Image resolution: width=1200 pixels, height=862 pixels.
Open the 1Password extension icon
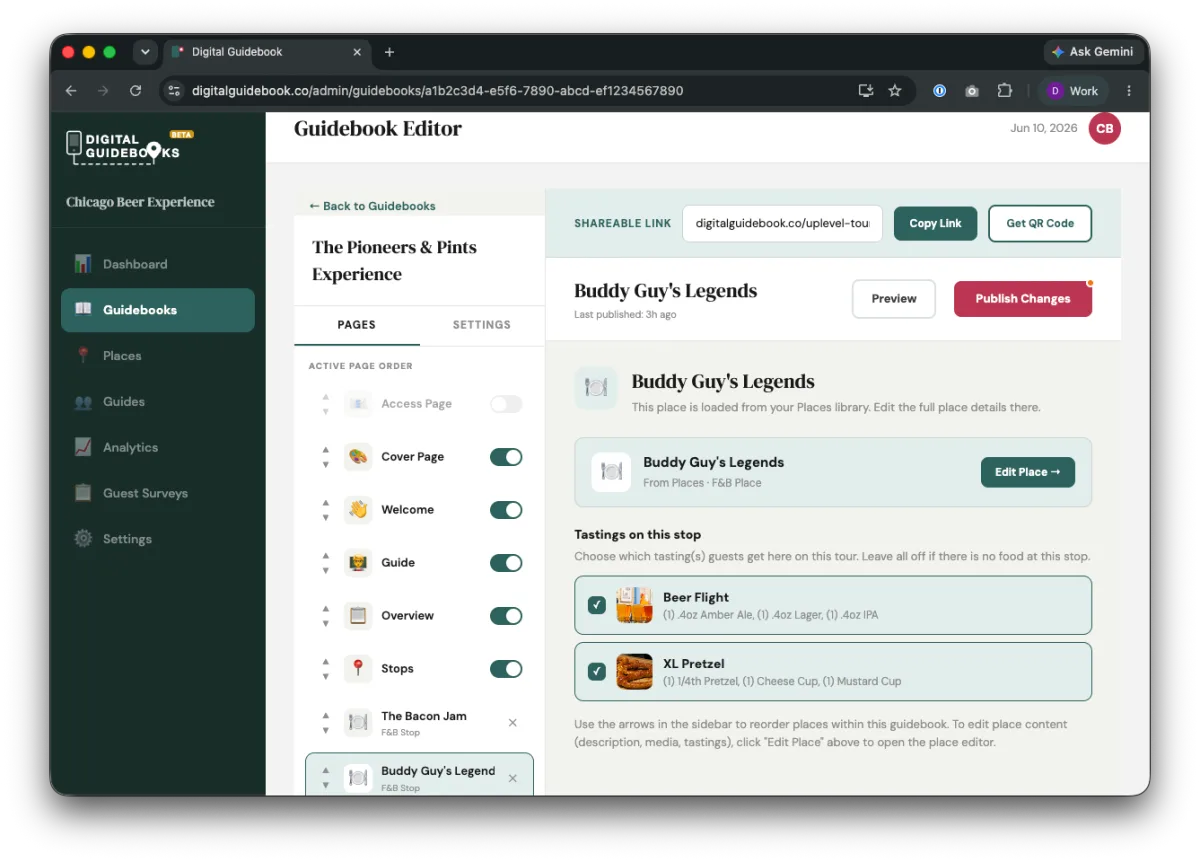[x=940, y=91]
